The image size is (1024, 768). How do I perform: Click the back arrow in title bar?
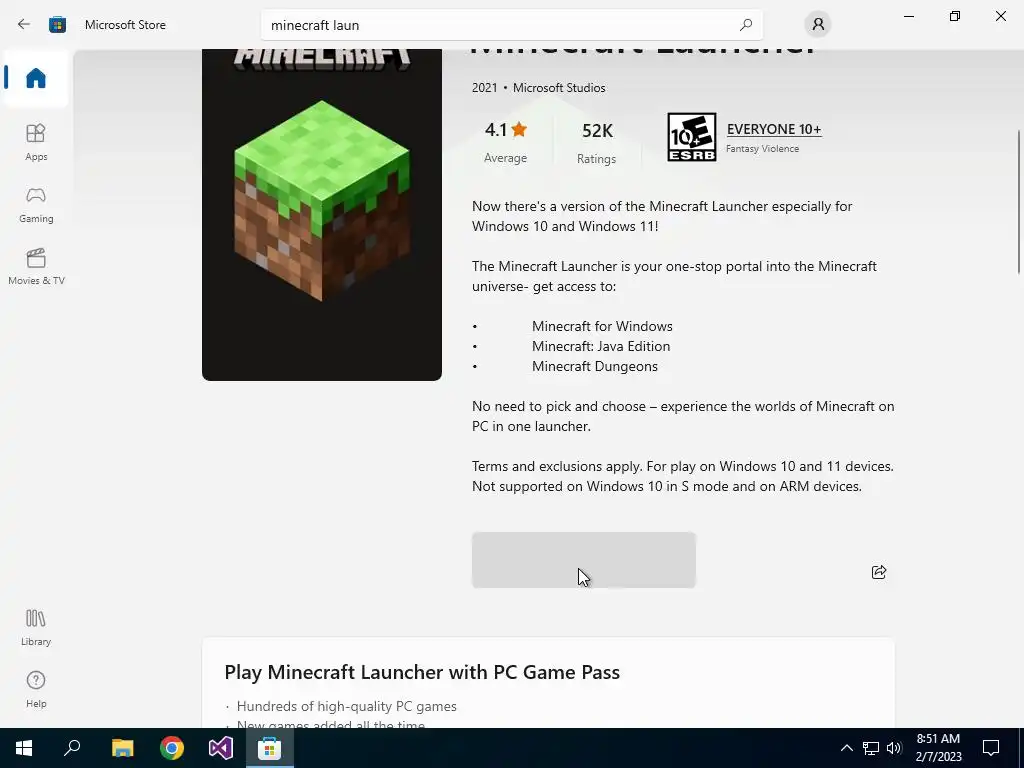pos(24,25)
